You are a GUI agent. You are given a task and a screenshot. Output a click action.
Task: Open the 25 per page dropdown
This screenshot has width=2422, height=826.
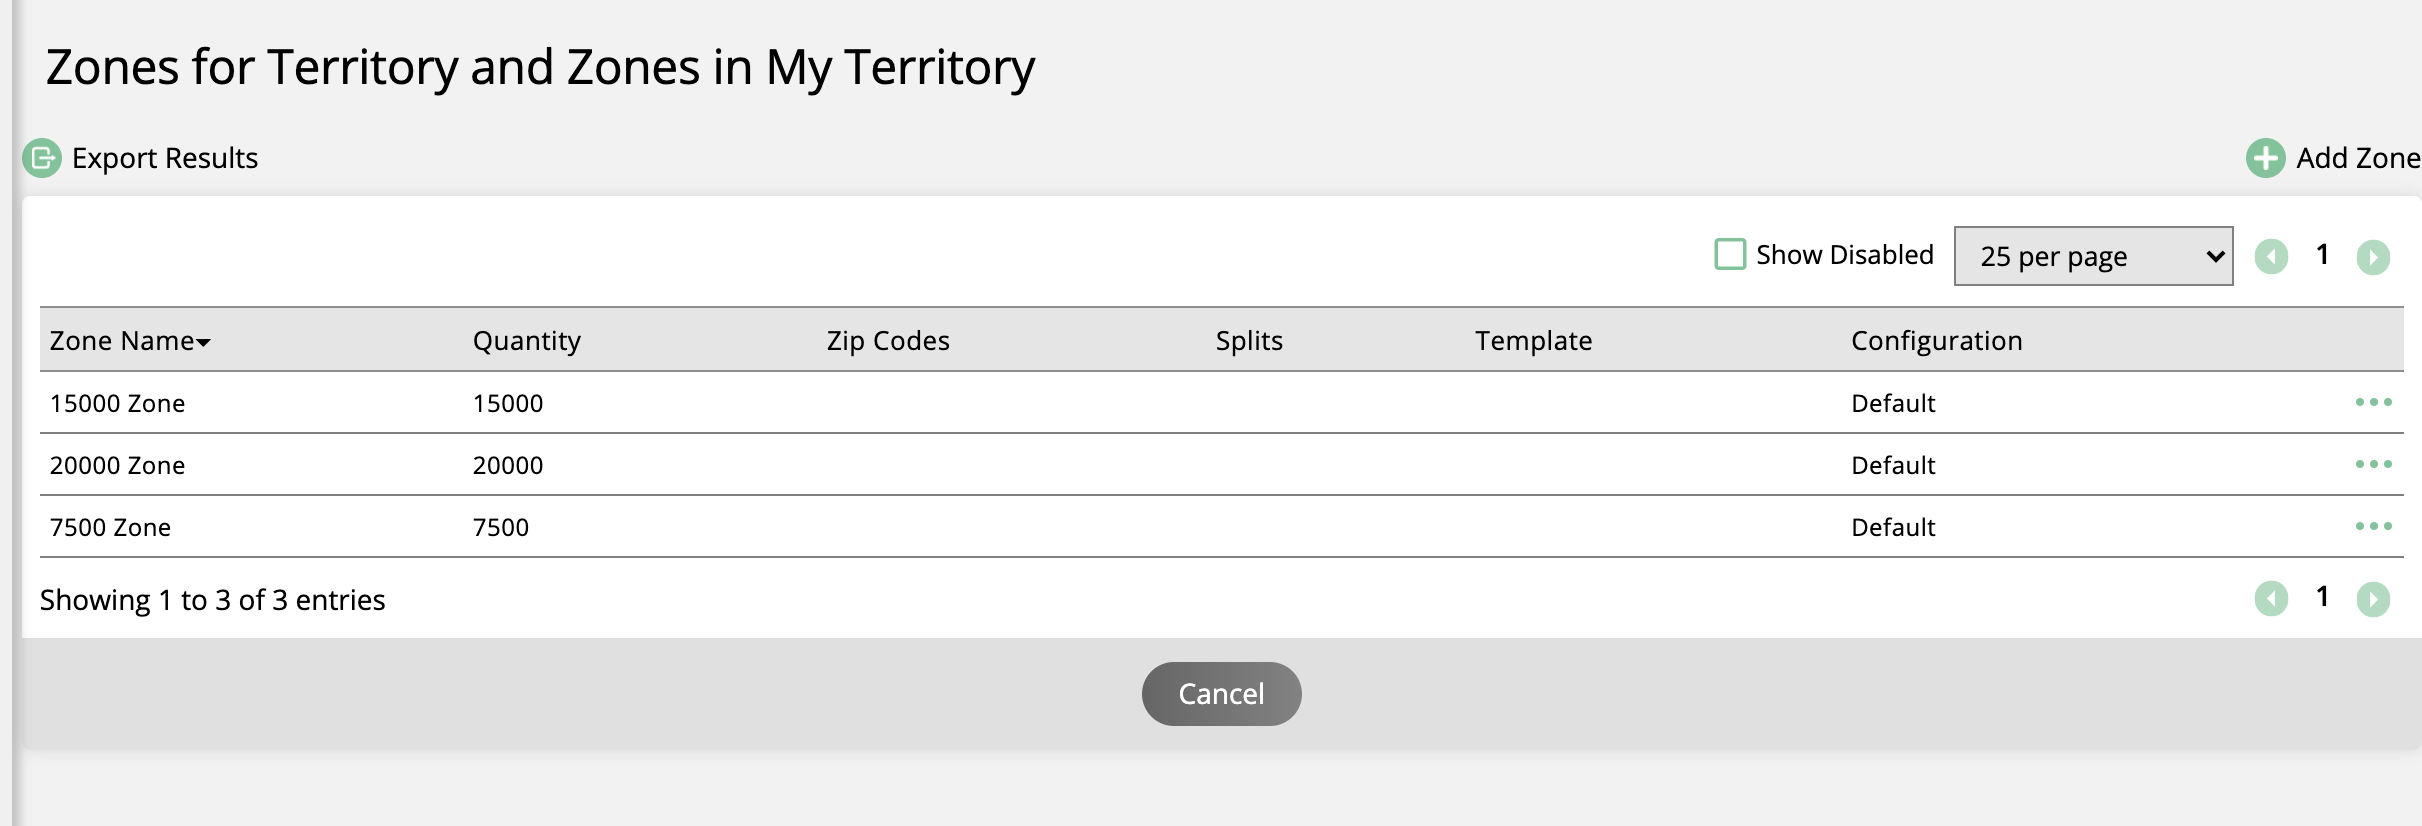2093,256
